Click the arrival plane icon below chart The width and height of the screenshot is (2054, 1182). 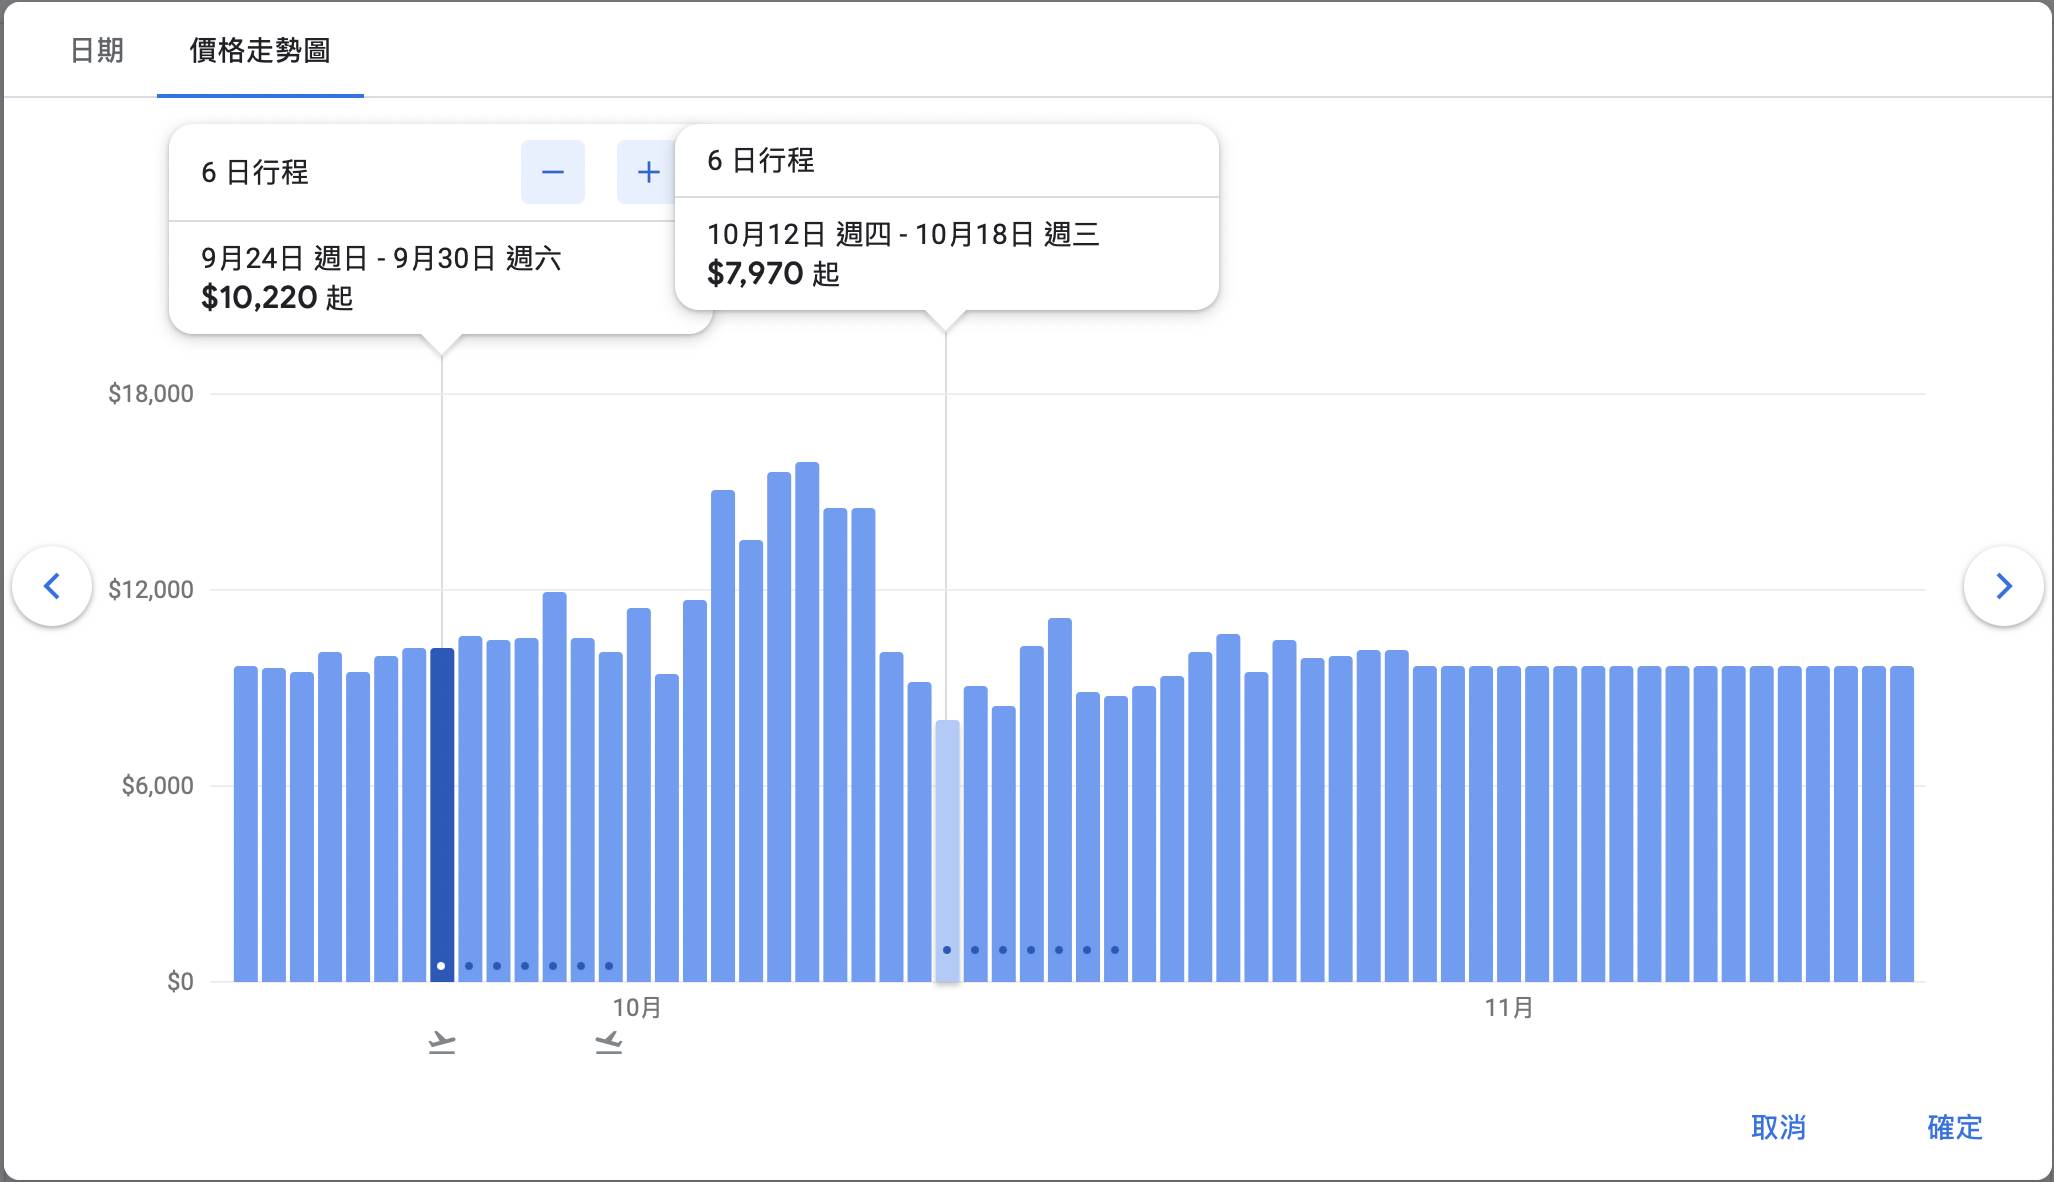608,1043
